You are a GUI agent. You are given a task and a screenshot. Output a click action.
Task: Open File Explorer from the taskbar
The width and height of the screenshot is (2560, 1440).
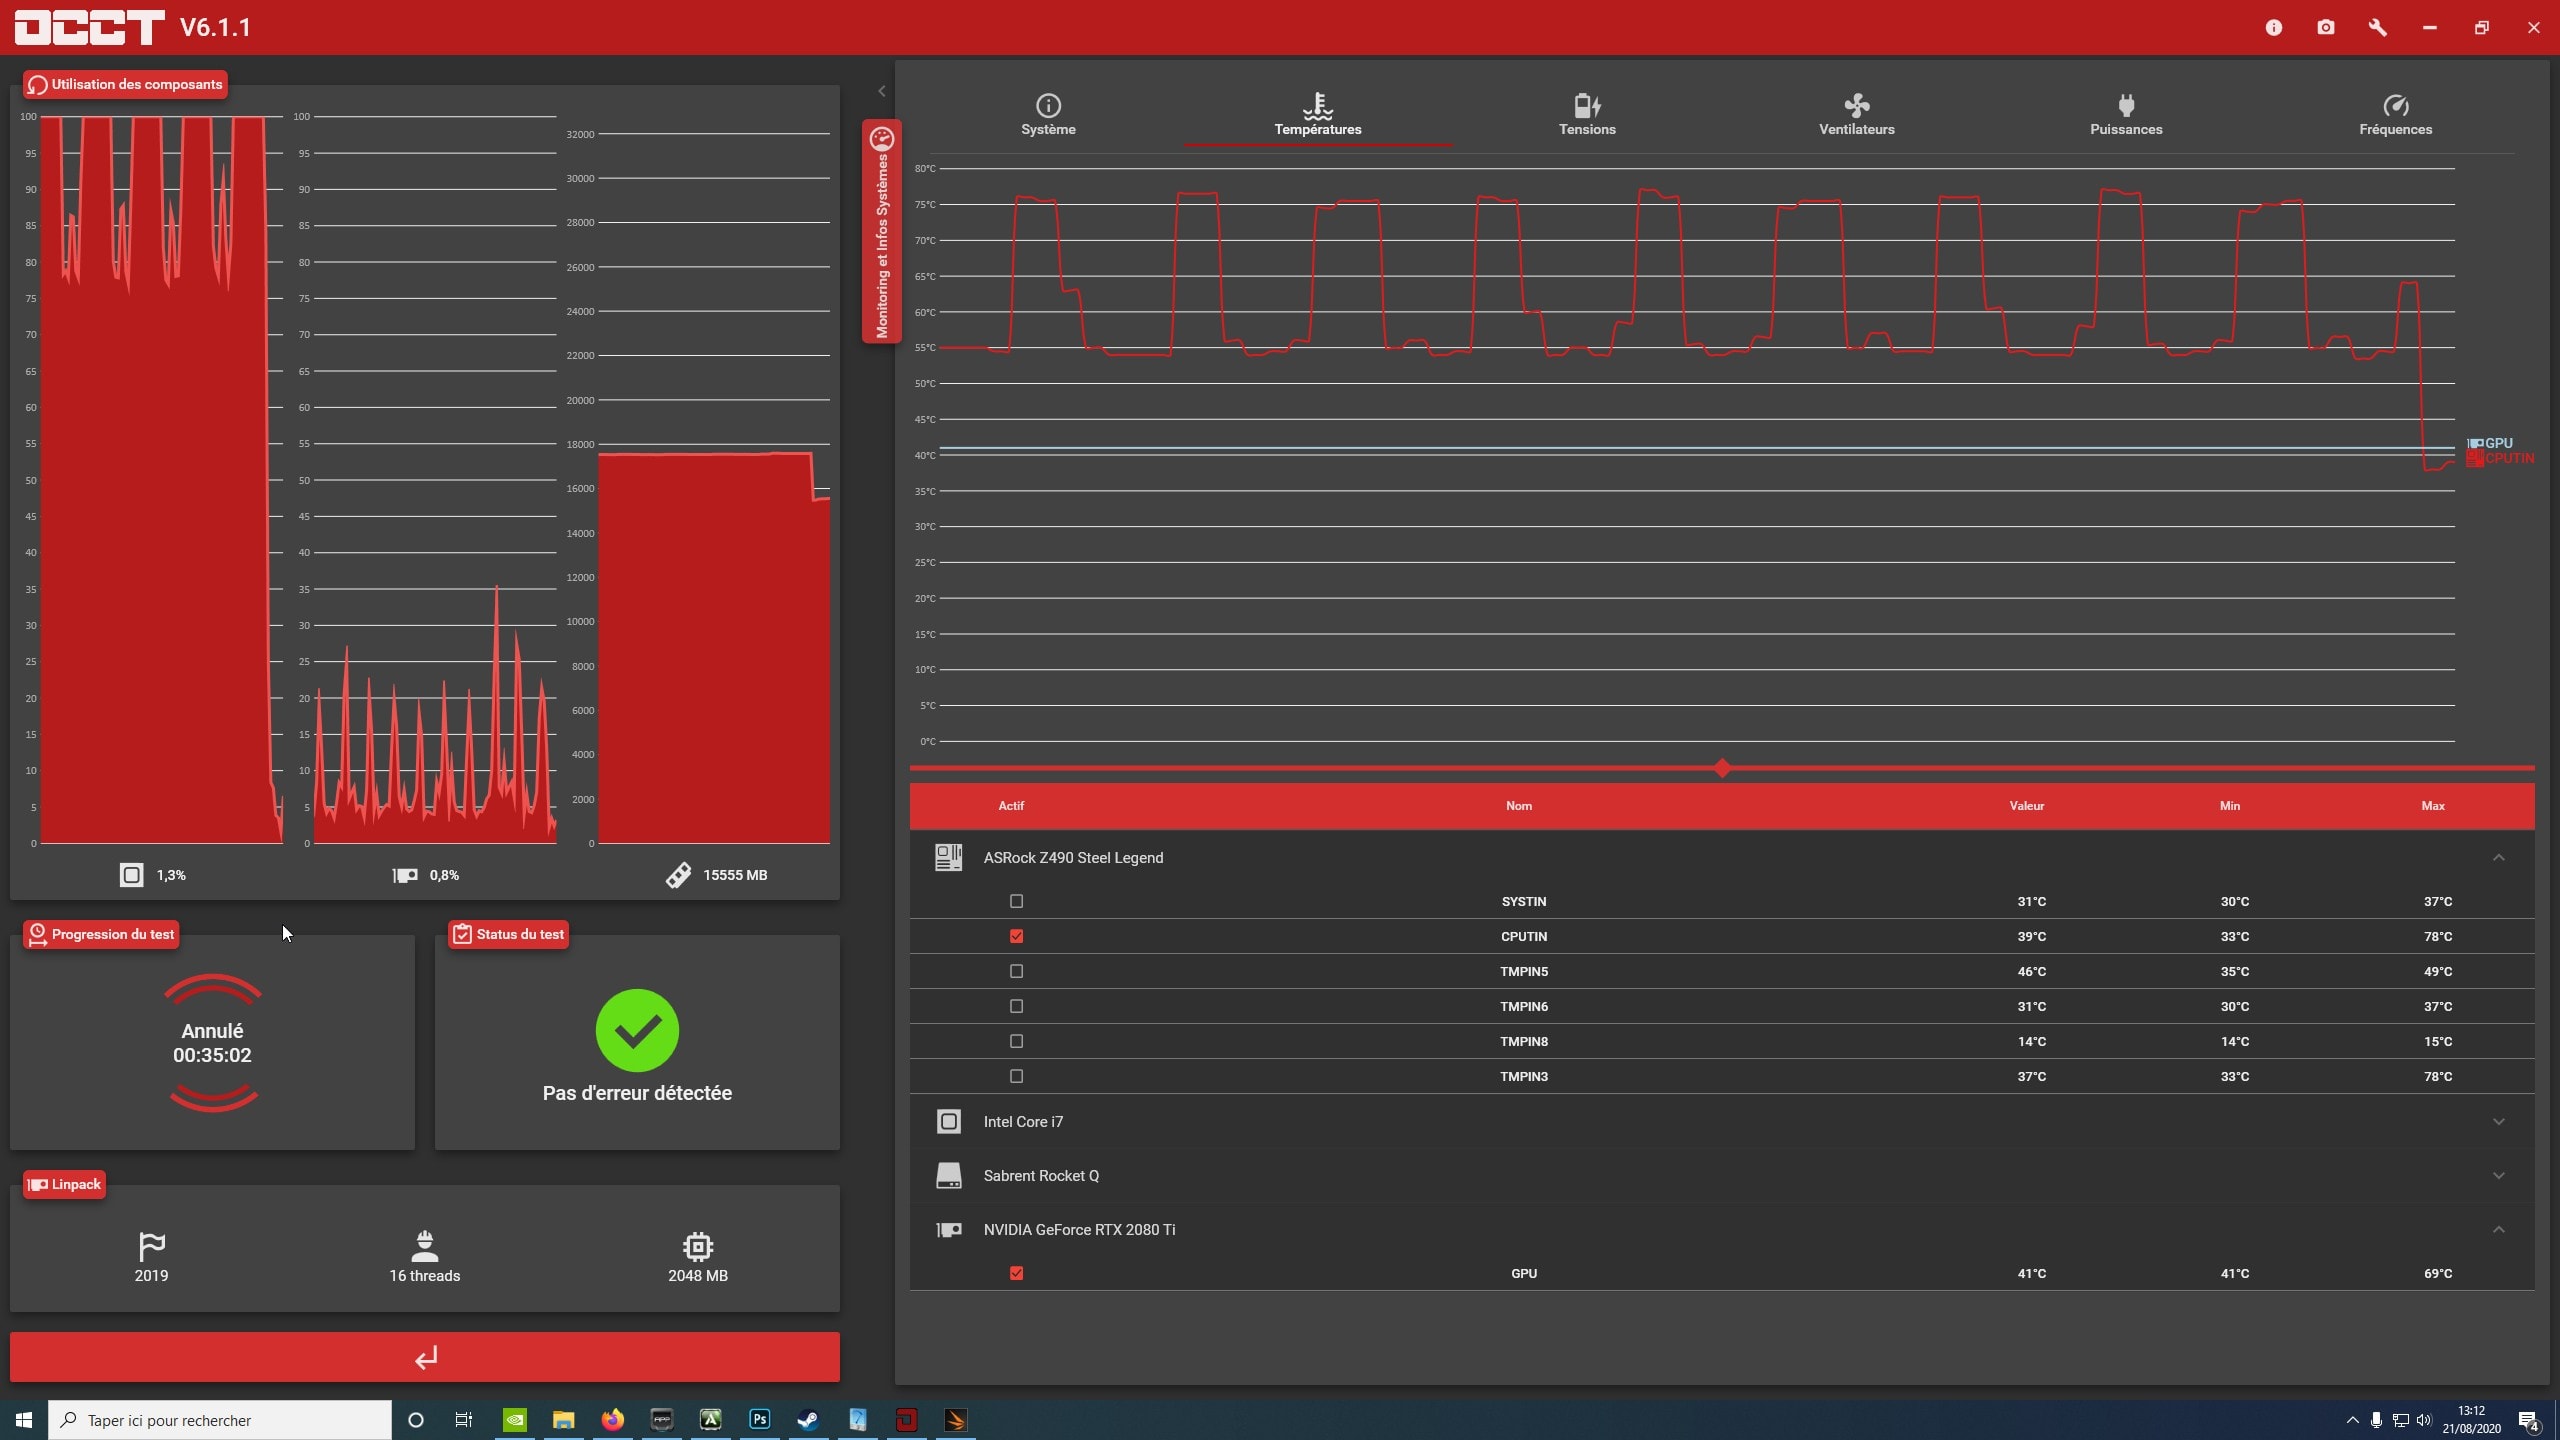click(x=563, y=1420)
